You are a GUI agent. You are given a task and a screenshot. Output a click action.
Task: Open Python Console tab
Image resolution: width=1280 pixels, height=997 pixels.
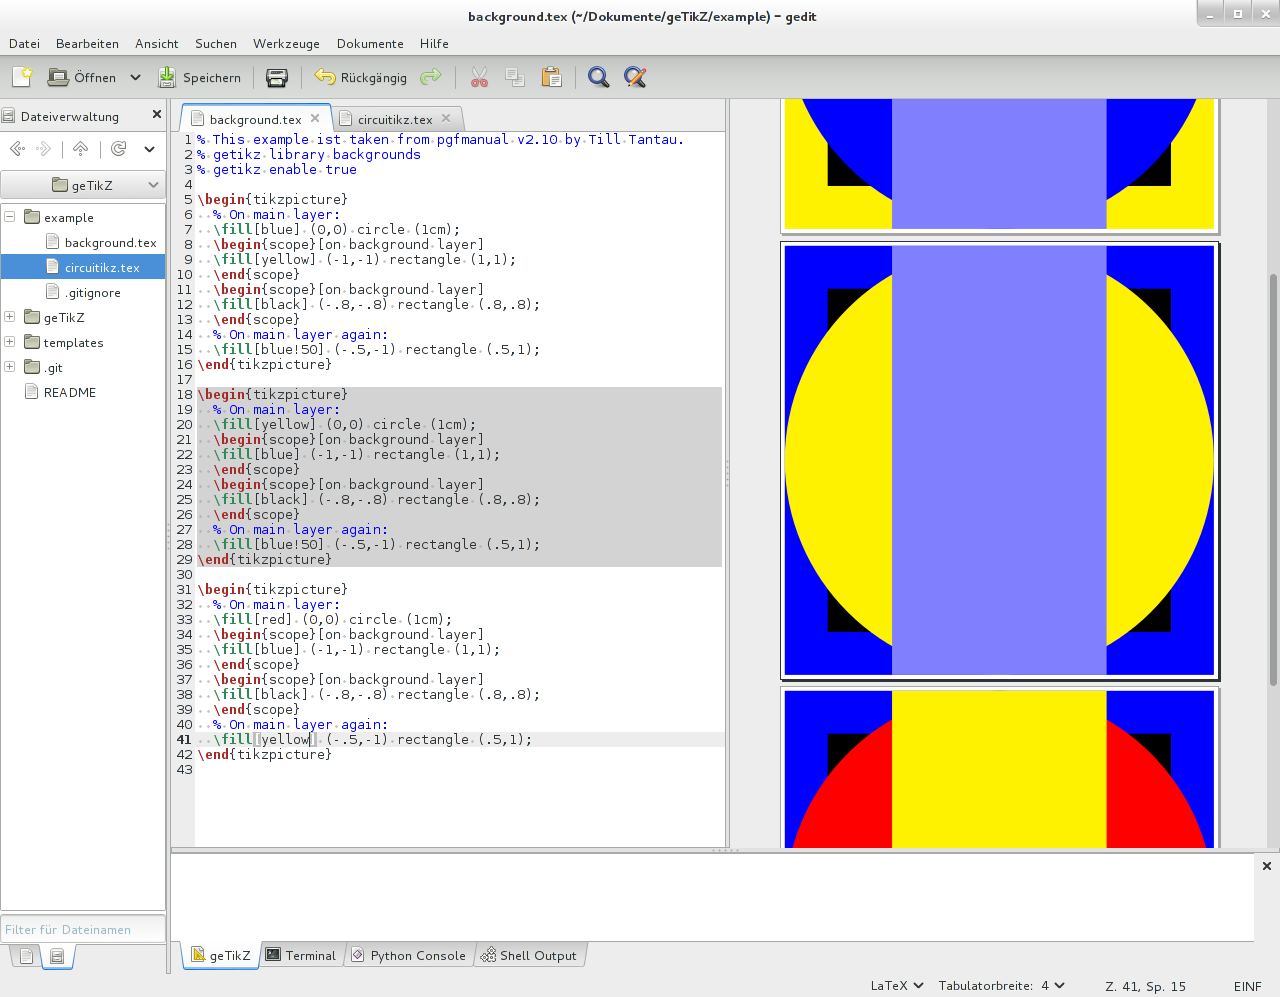(x=408, y=955)
